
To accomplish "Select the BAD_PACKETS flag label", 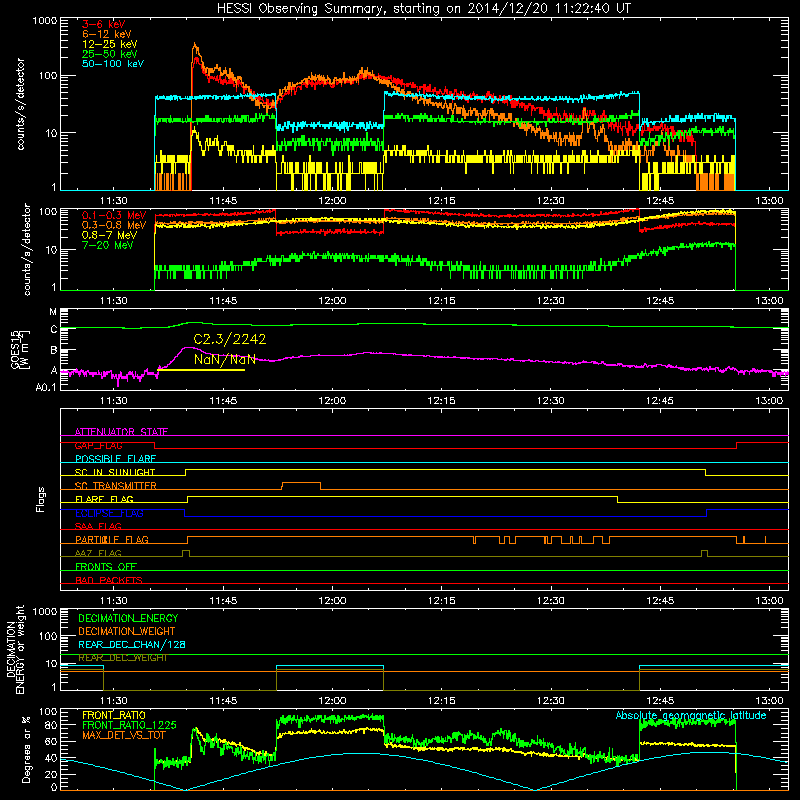I will (x=109, y=580).
